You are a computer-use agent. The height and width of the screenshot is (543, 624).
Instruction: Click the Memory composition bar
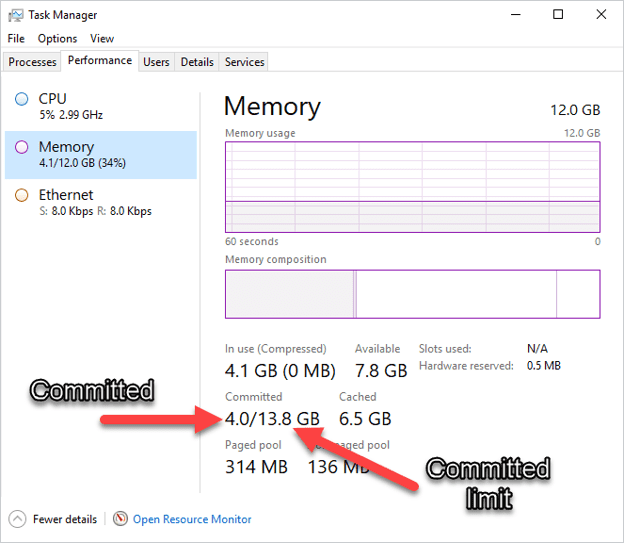click(x=413, y=294)
